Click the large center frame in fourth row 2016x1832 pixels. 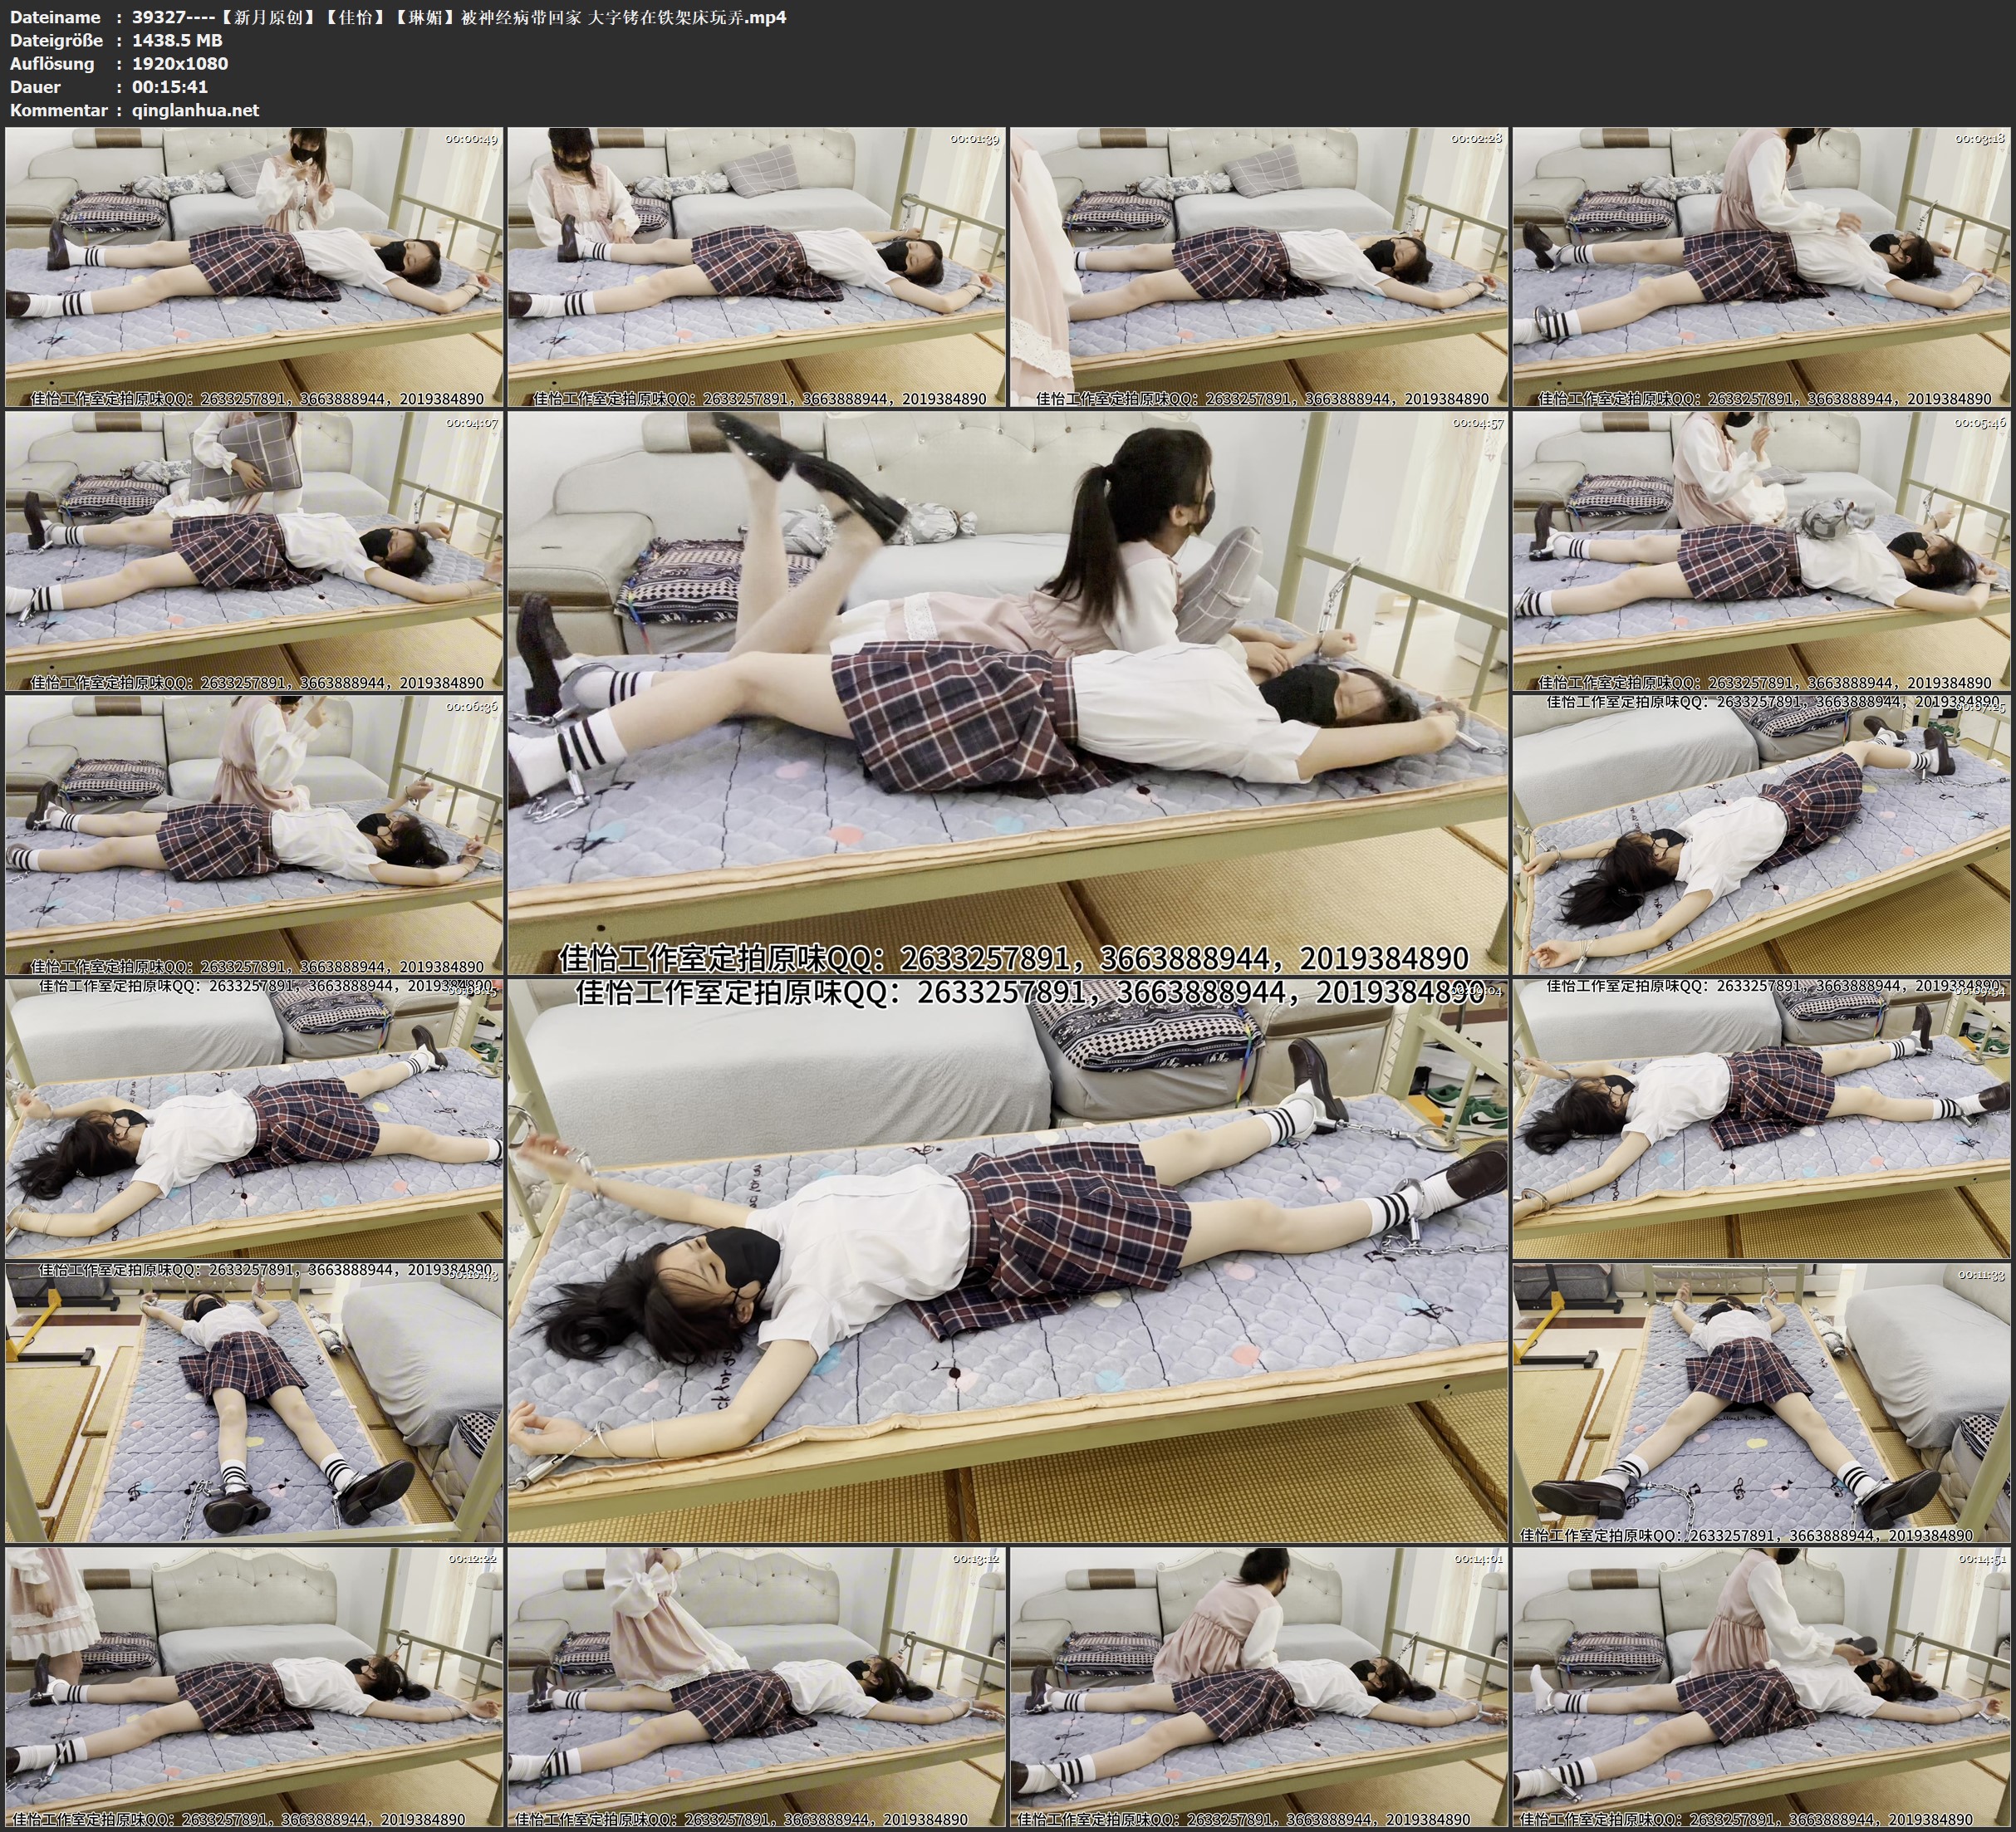1007,1260
